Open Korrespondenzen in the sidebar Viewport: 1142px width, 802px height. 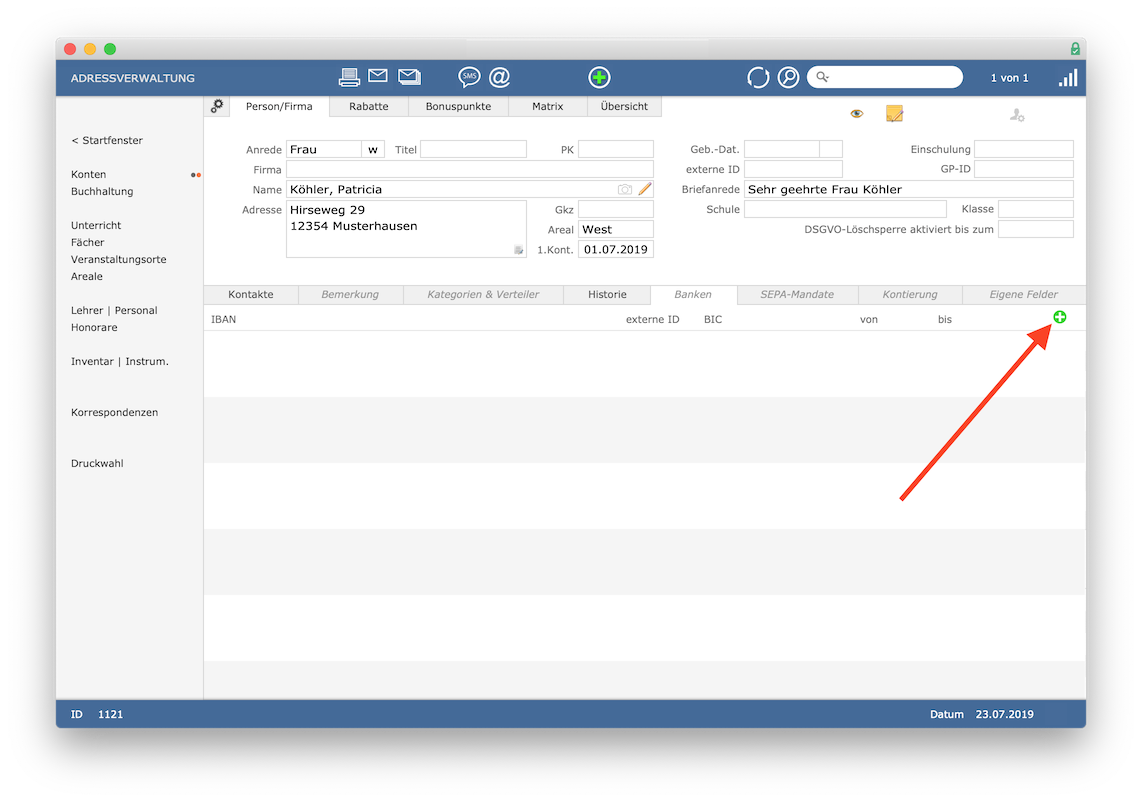(114, 412)
